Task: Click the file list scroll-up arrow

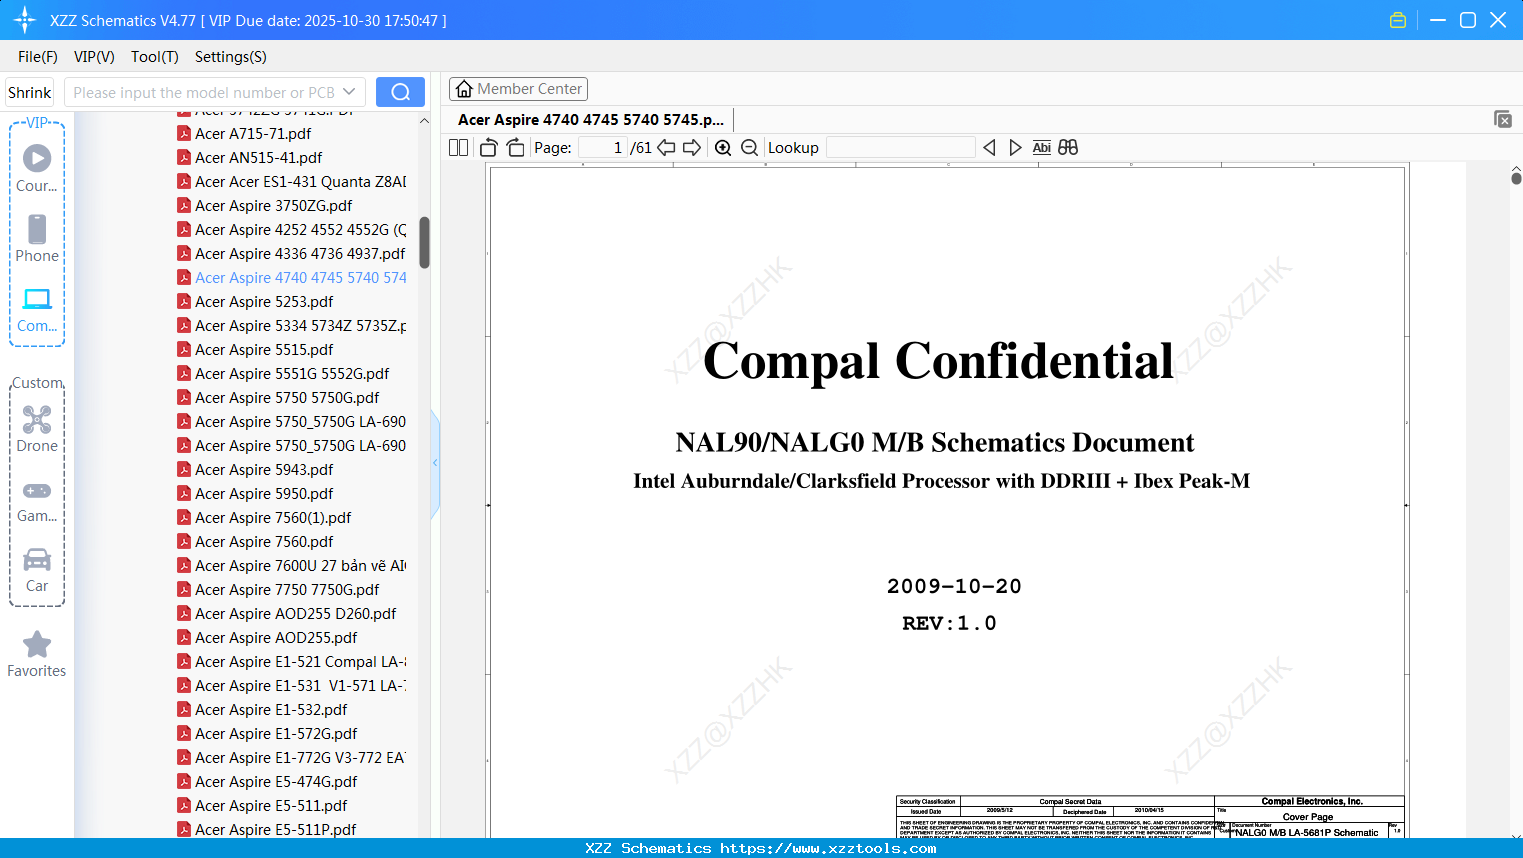Action: point(424,120)
